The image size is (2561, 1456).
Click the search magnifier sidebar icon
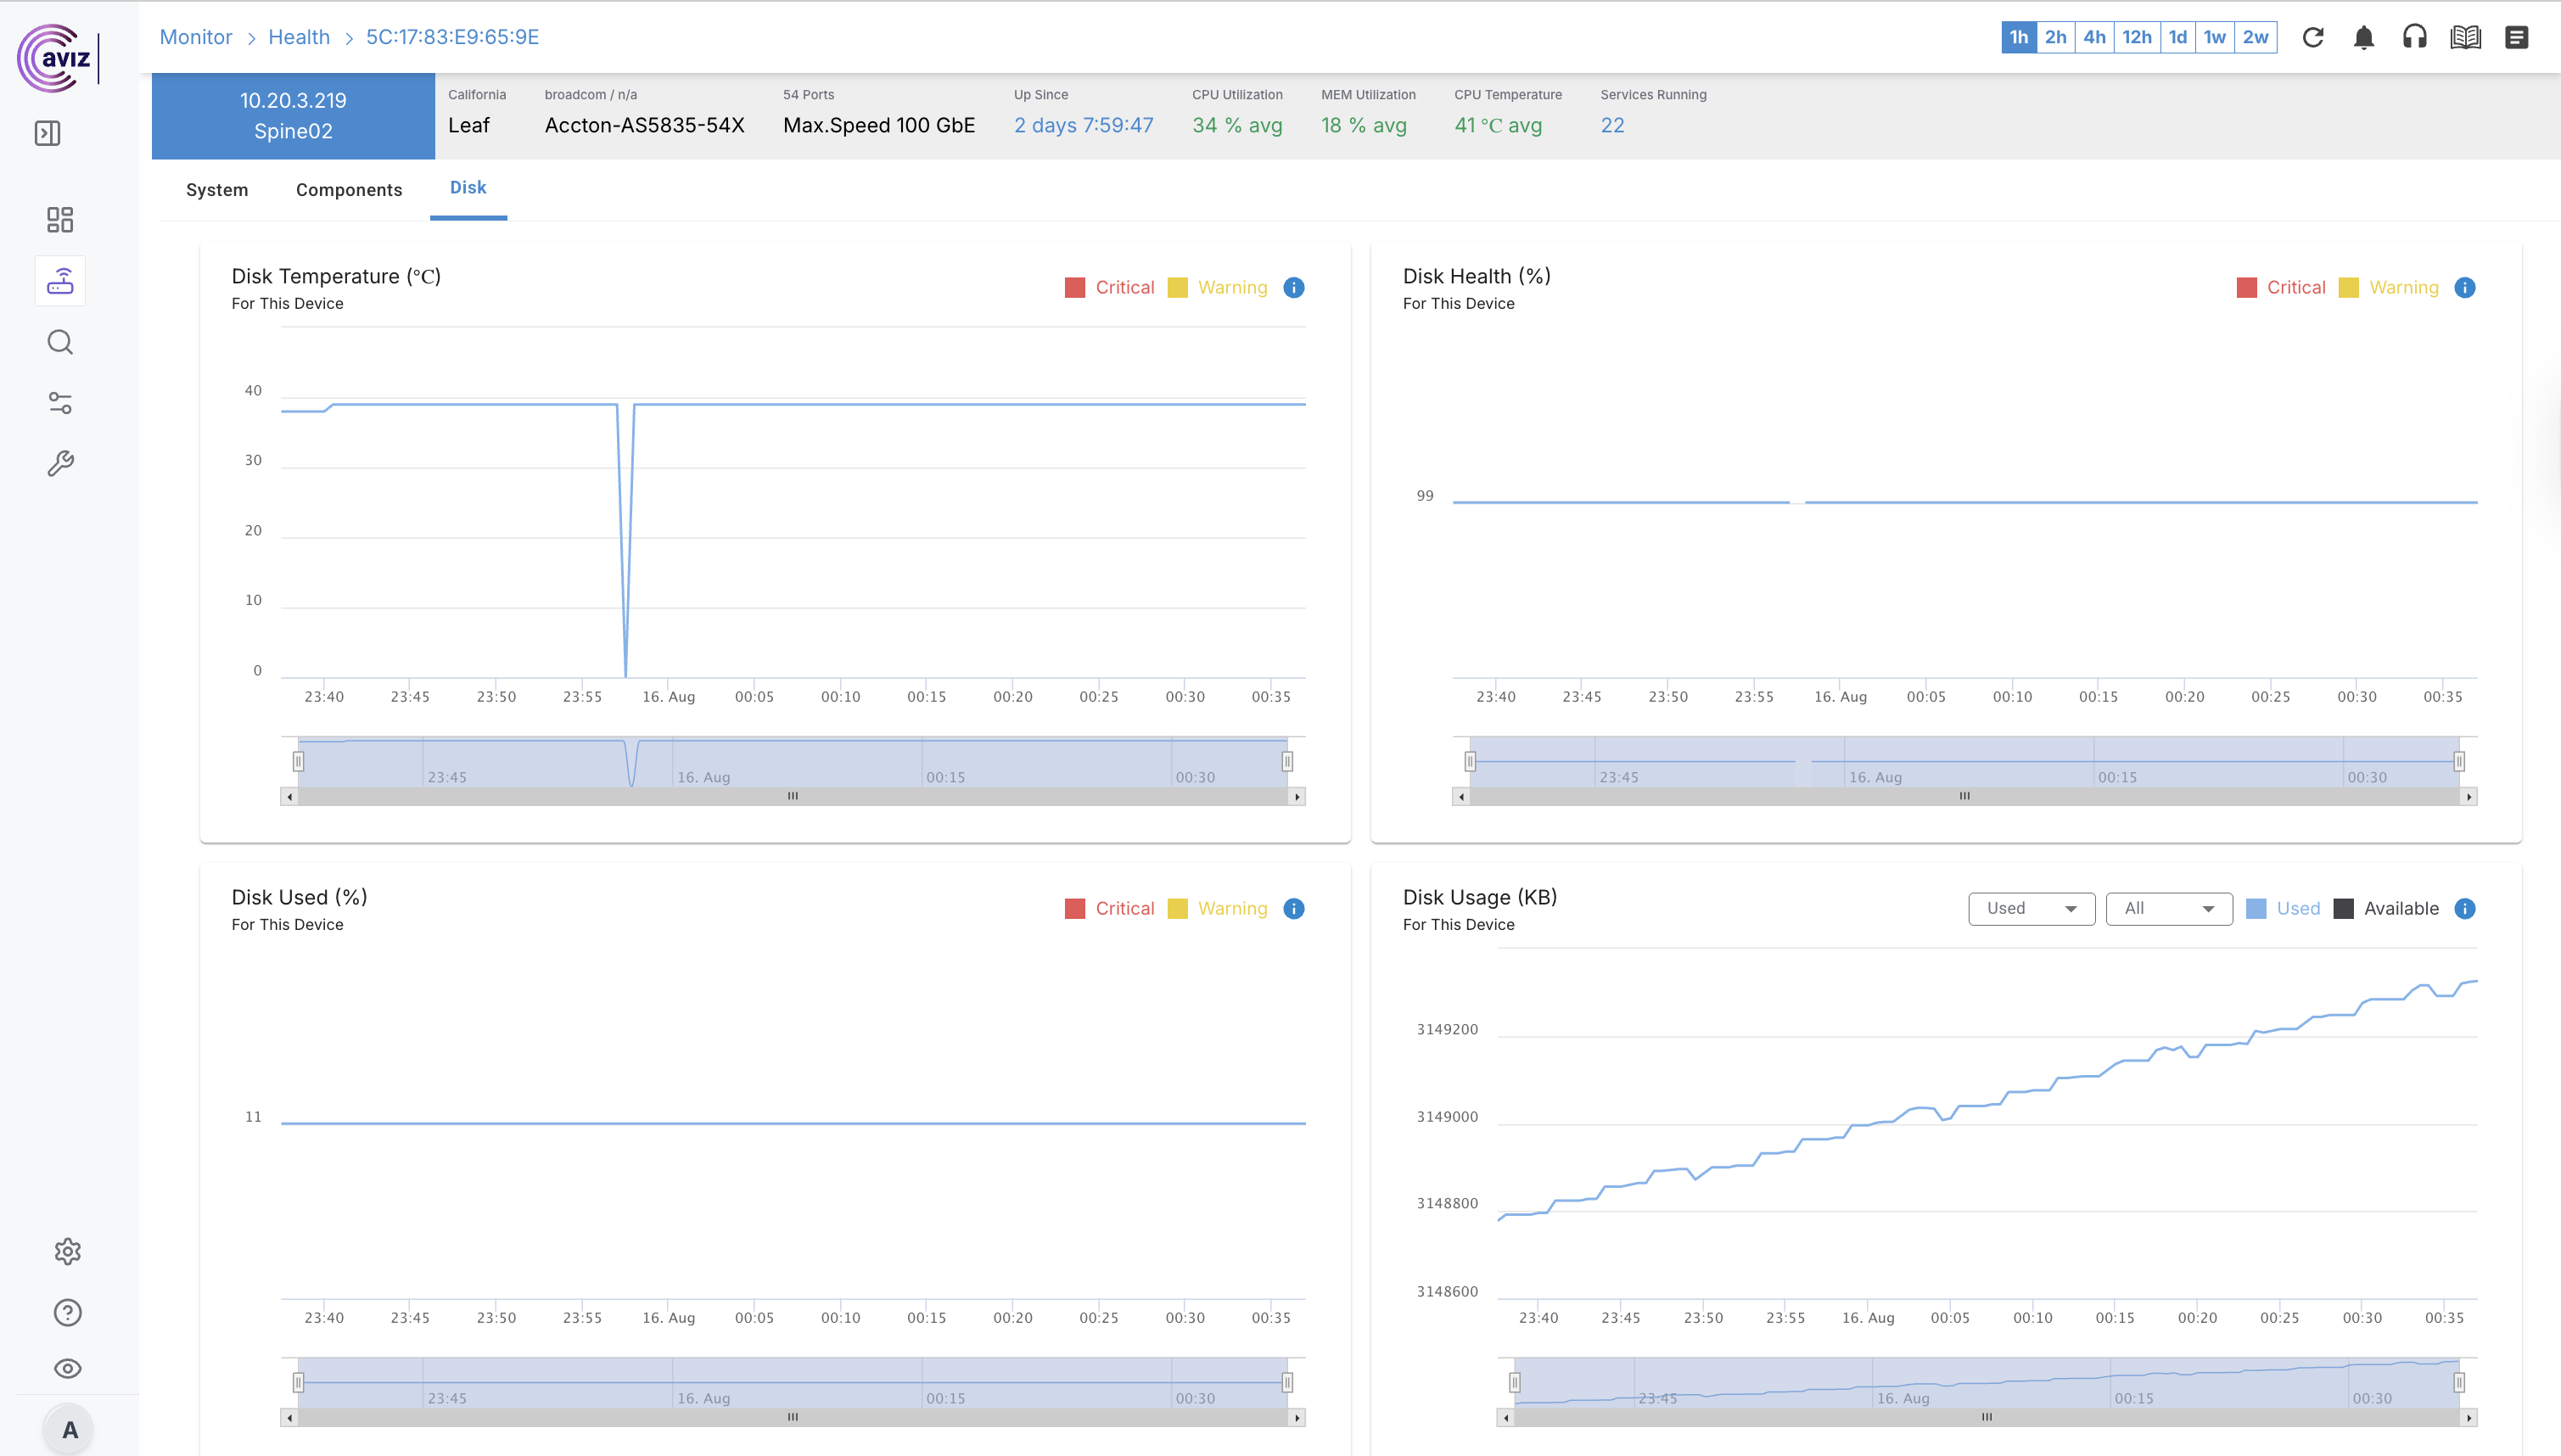click(60, 342)
